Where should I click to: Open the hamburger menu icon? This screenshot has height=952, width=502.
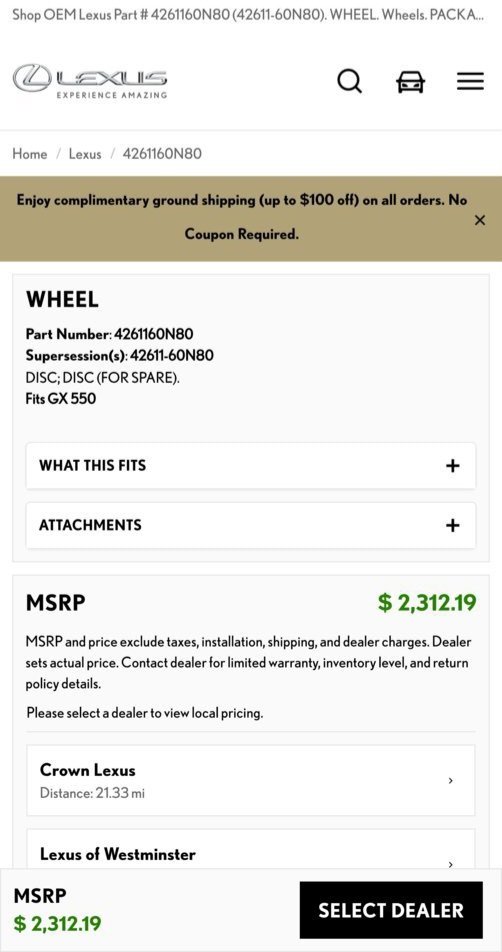(x=470, y=81)
